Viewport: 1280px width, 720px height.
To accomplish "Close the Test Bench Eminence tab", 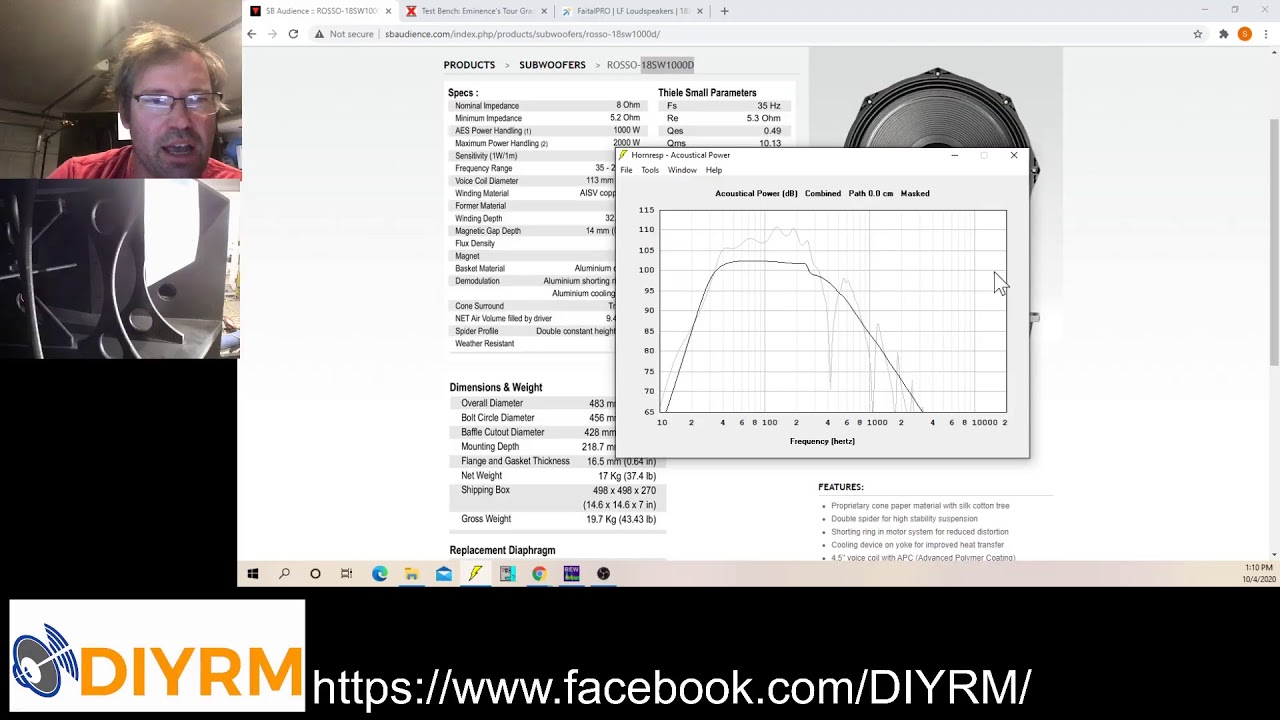I will (x=544, y=11).
